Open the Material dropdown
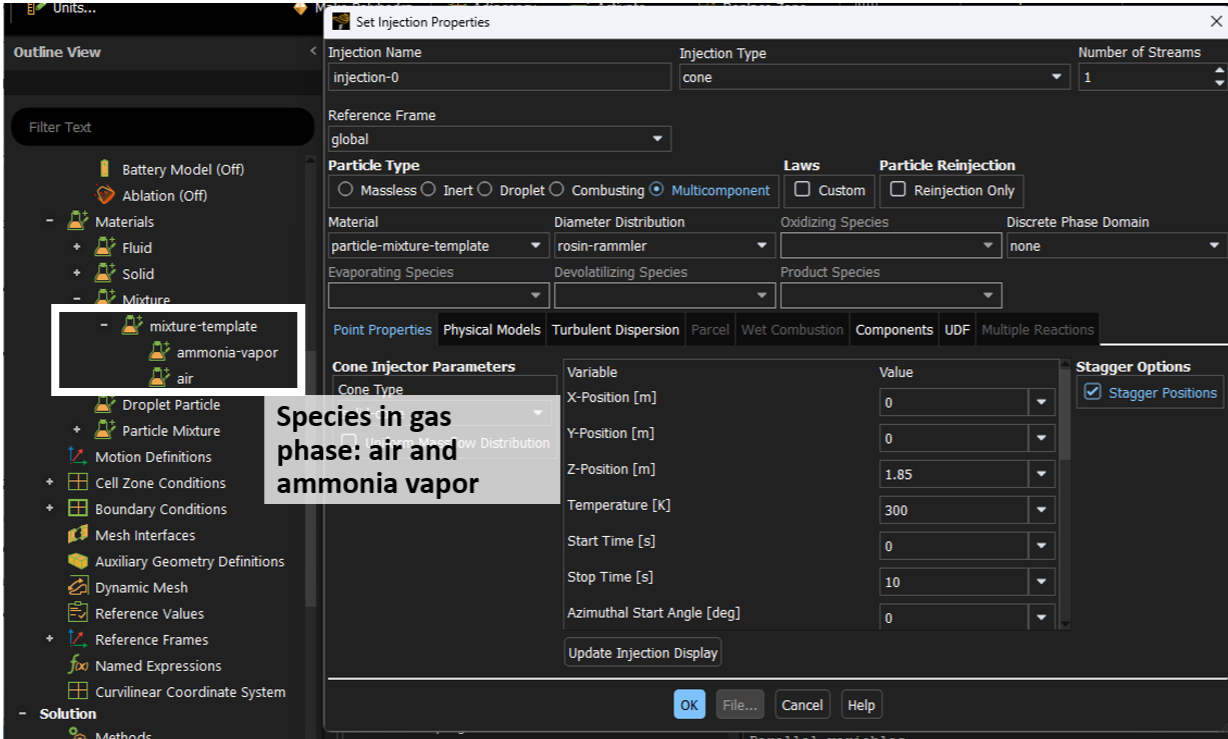1228x739 pixels. 438,245
